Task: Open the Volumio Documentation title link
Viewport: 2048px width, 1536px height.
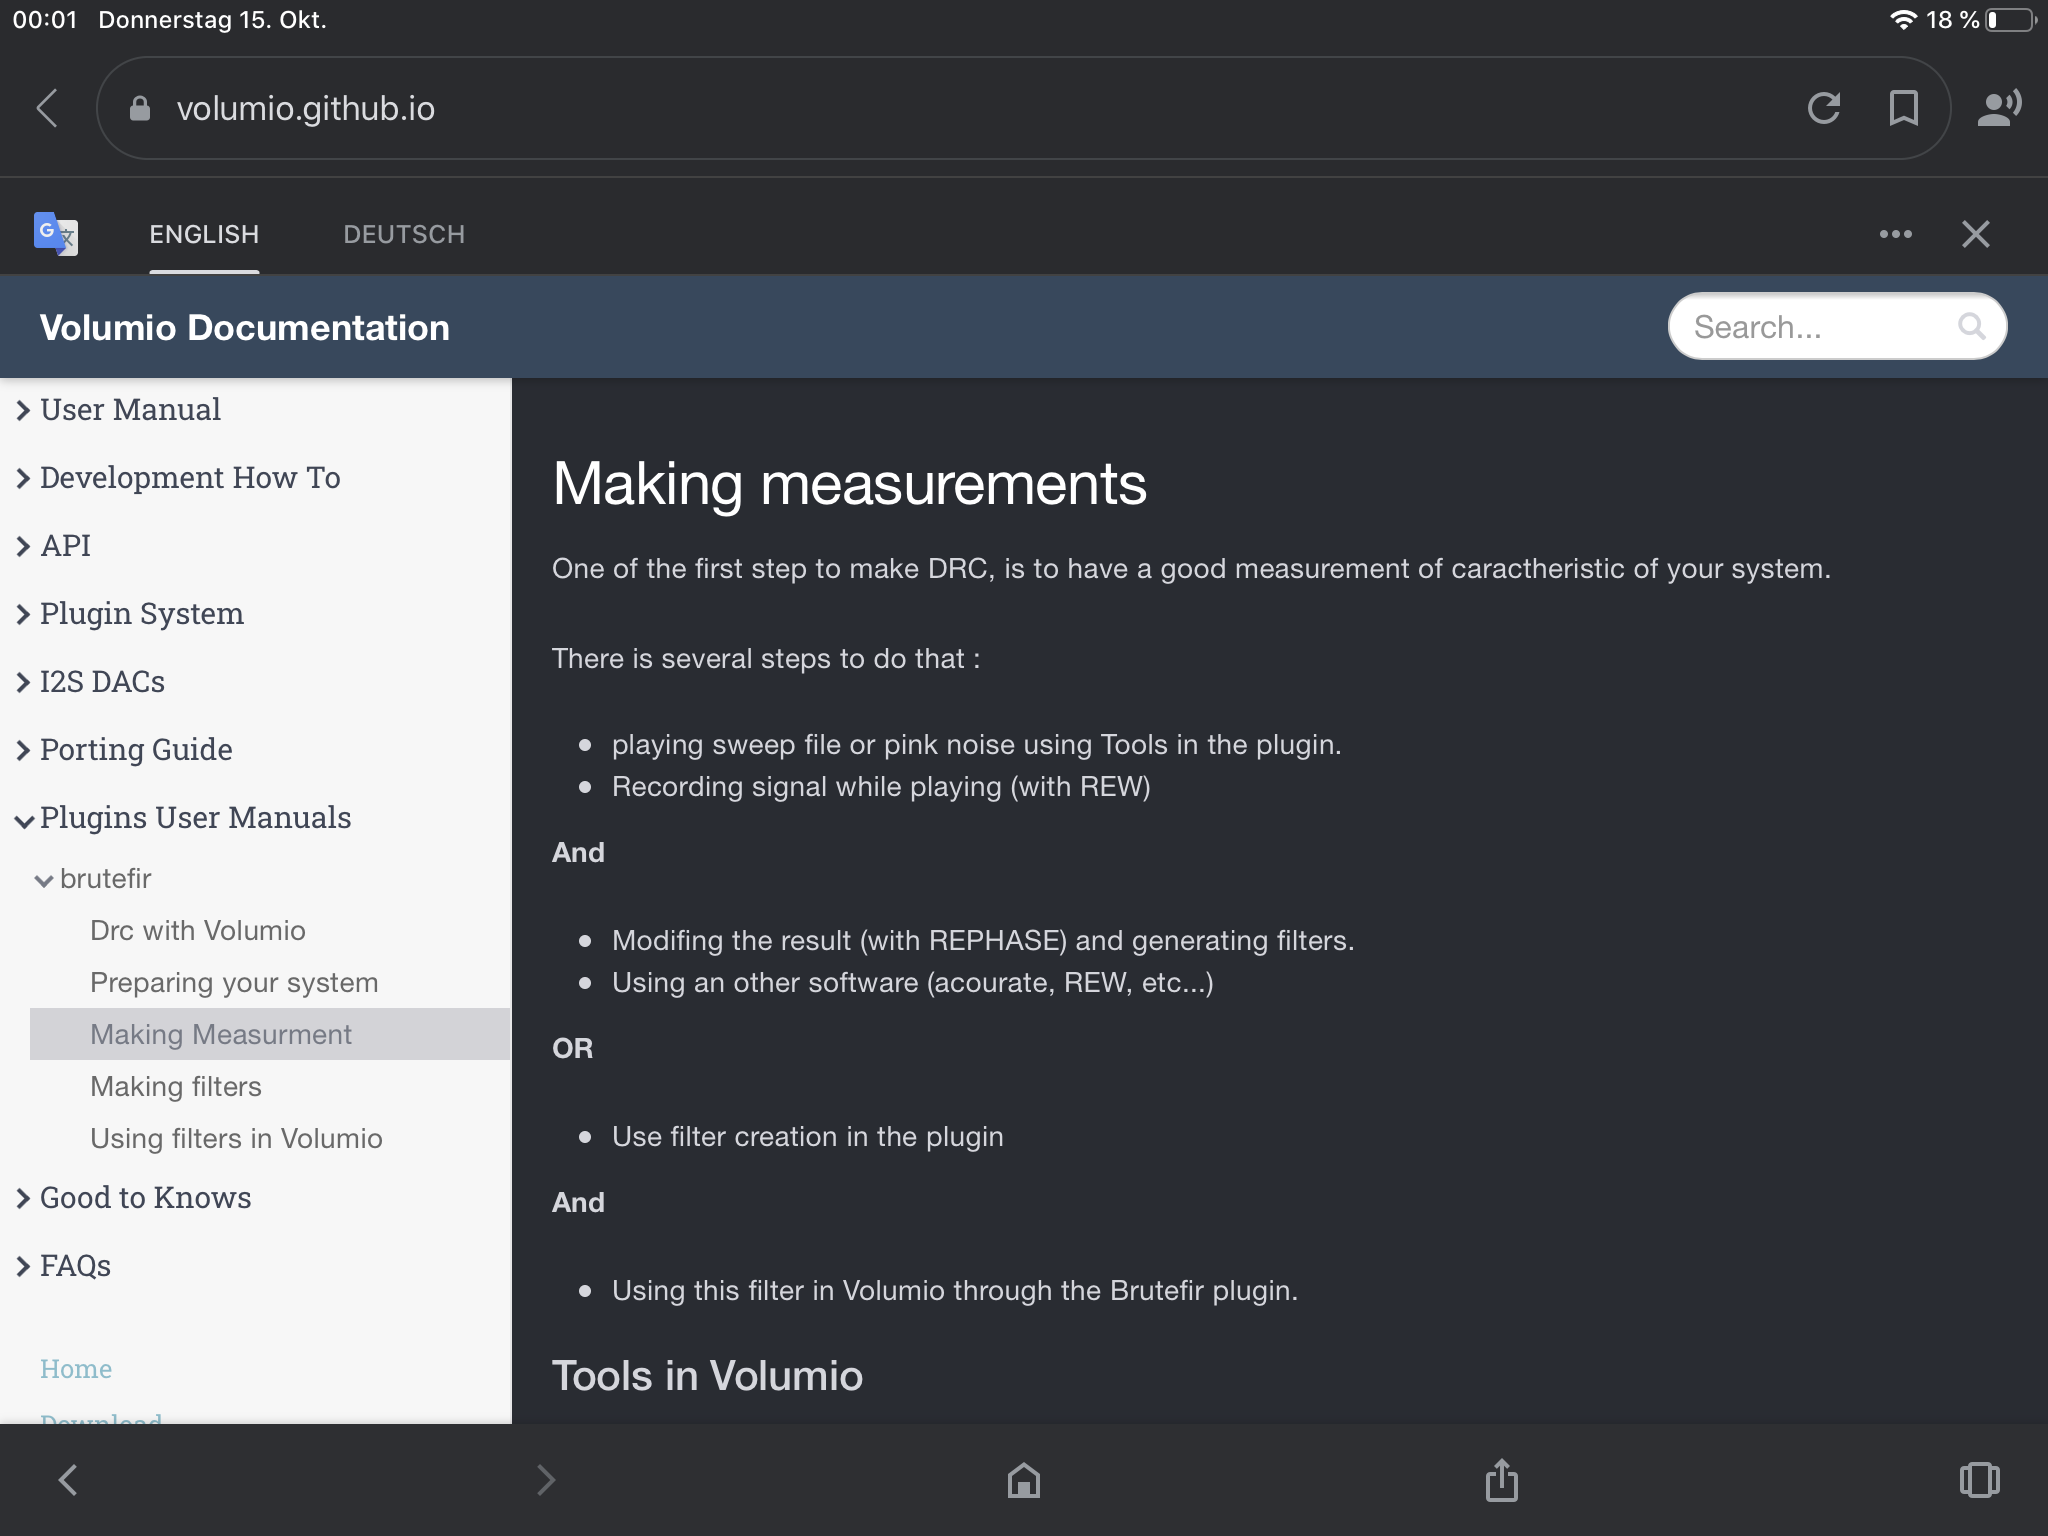Action: coord(245,328)
